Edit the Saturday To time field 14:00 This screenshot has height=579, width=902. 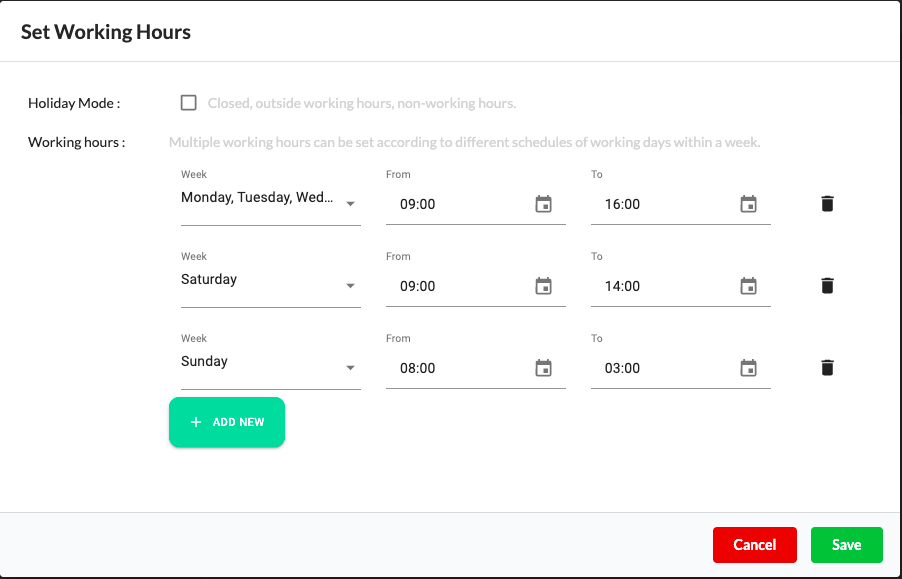[665, 286]
